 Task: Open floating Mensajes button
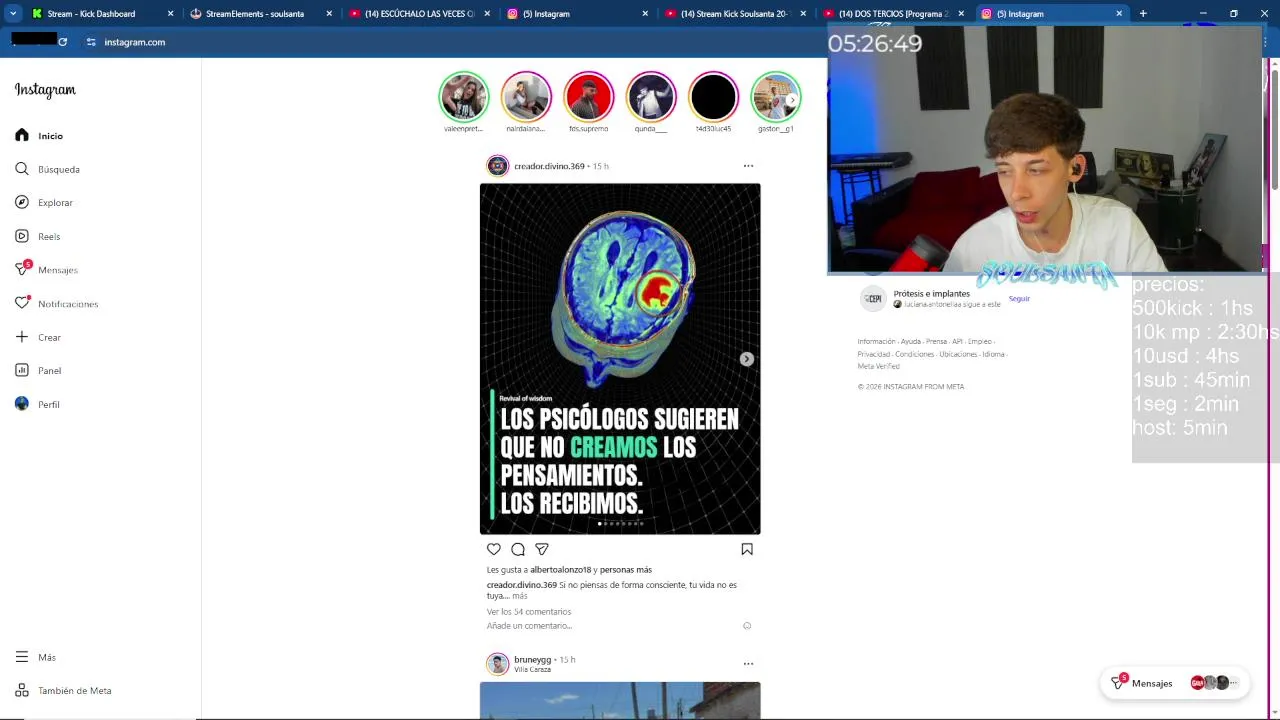point(1176,683)
